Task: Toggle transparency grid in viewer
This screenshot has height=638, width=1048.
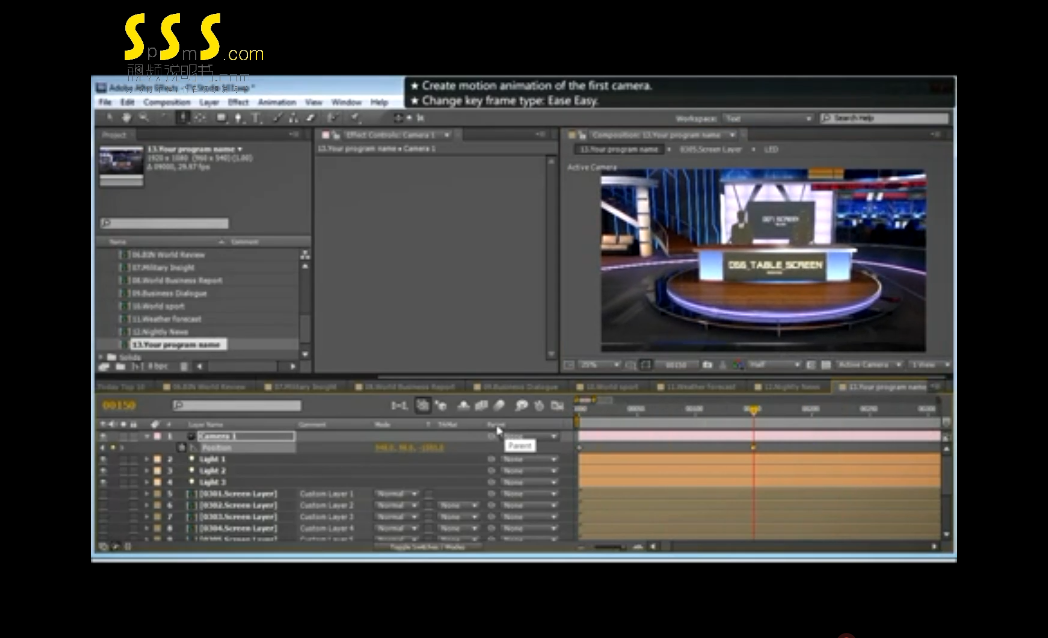Action: (826, 365)
